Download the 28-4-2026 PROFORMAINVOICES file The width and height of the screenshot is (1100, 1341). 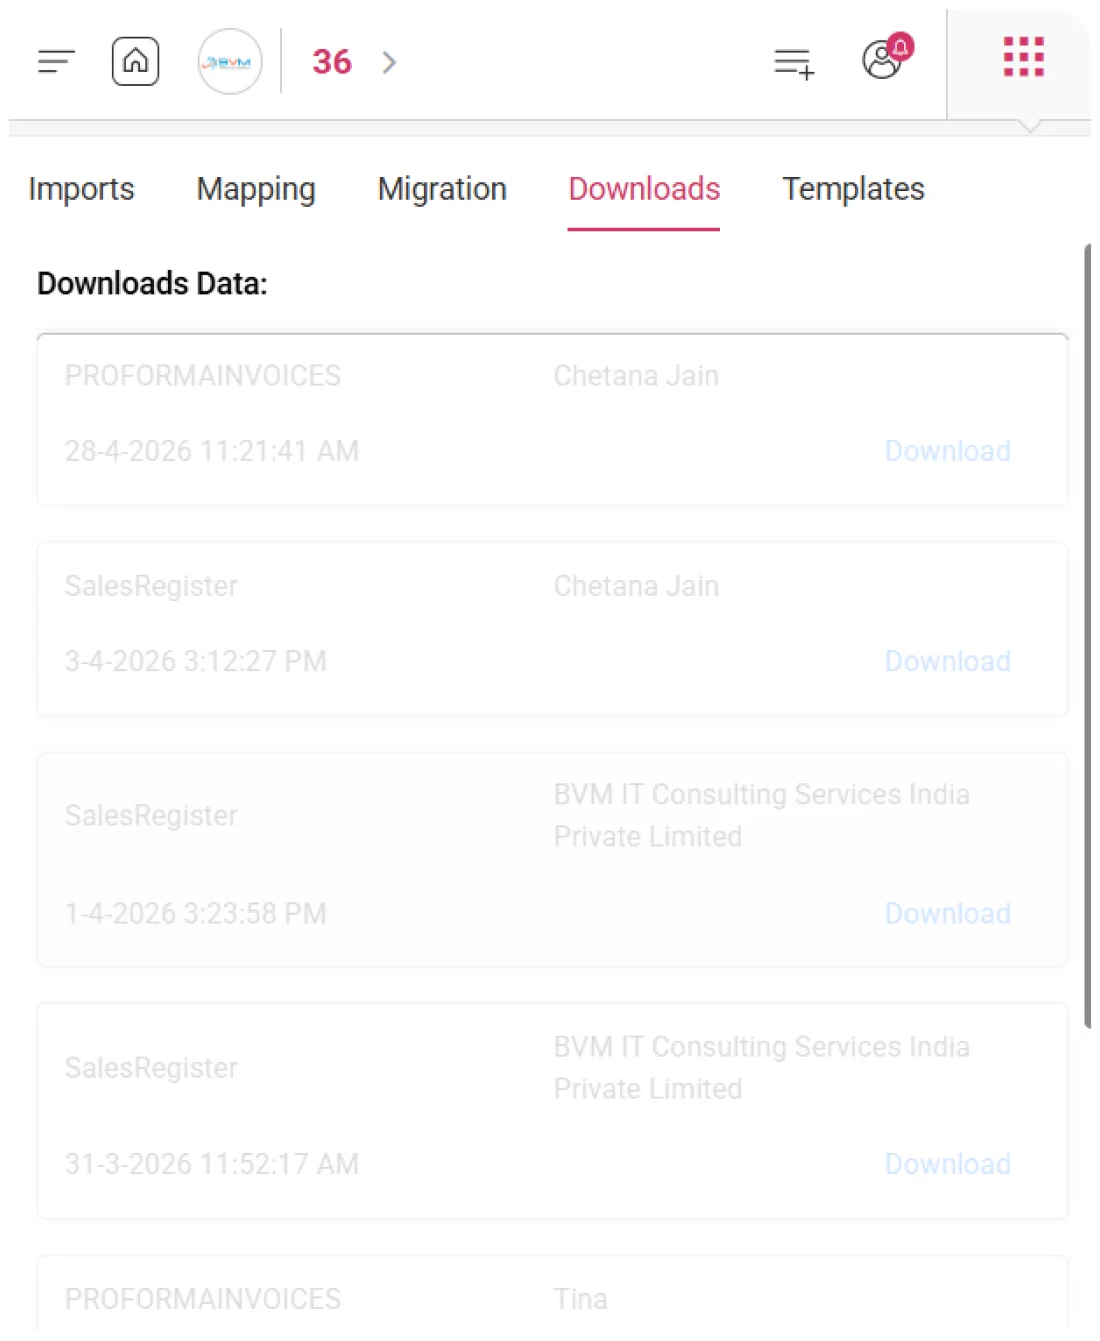coord(947,451)
